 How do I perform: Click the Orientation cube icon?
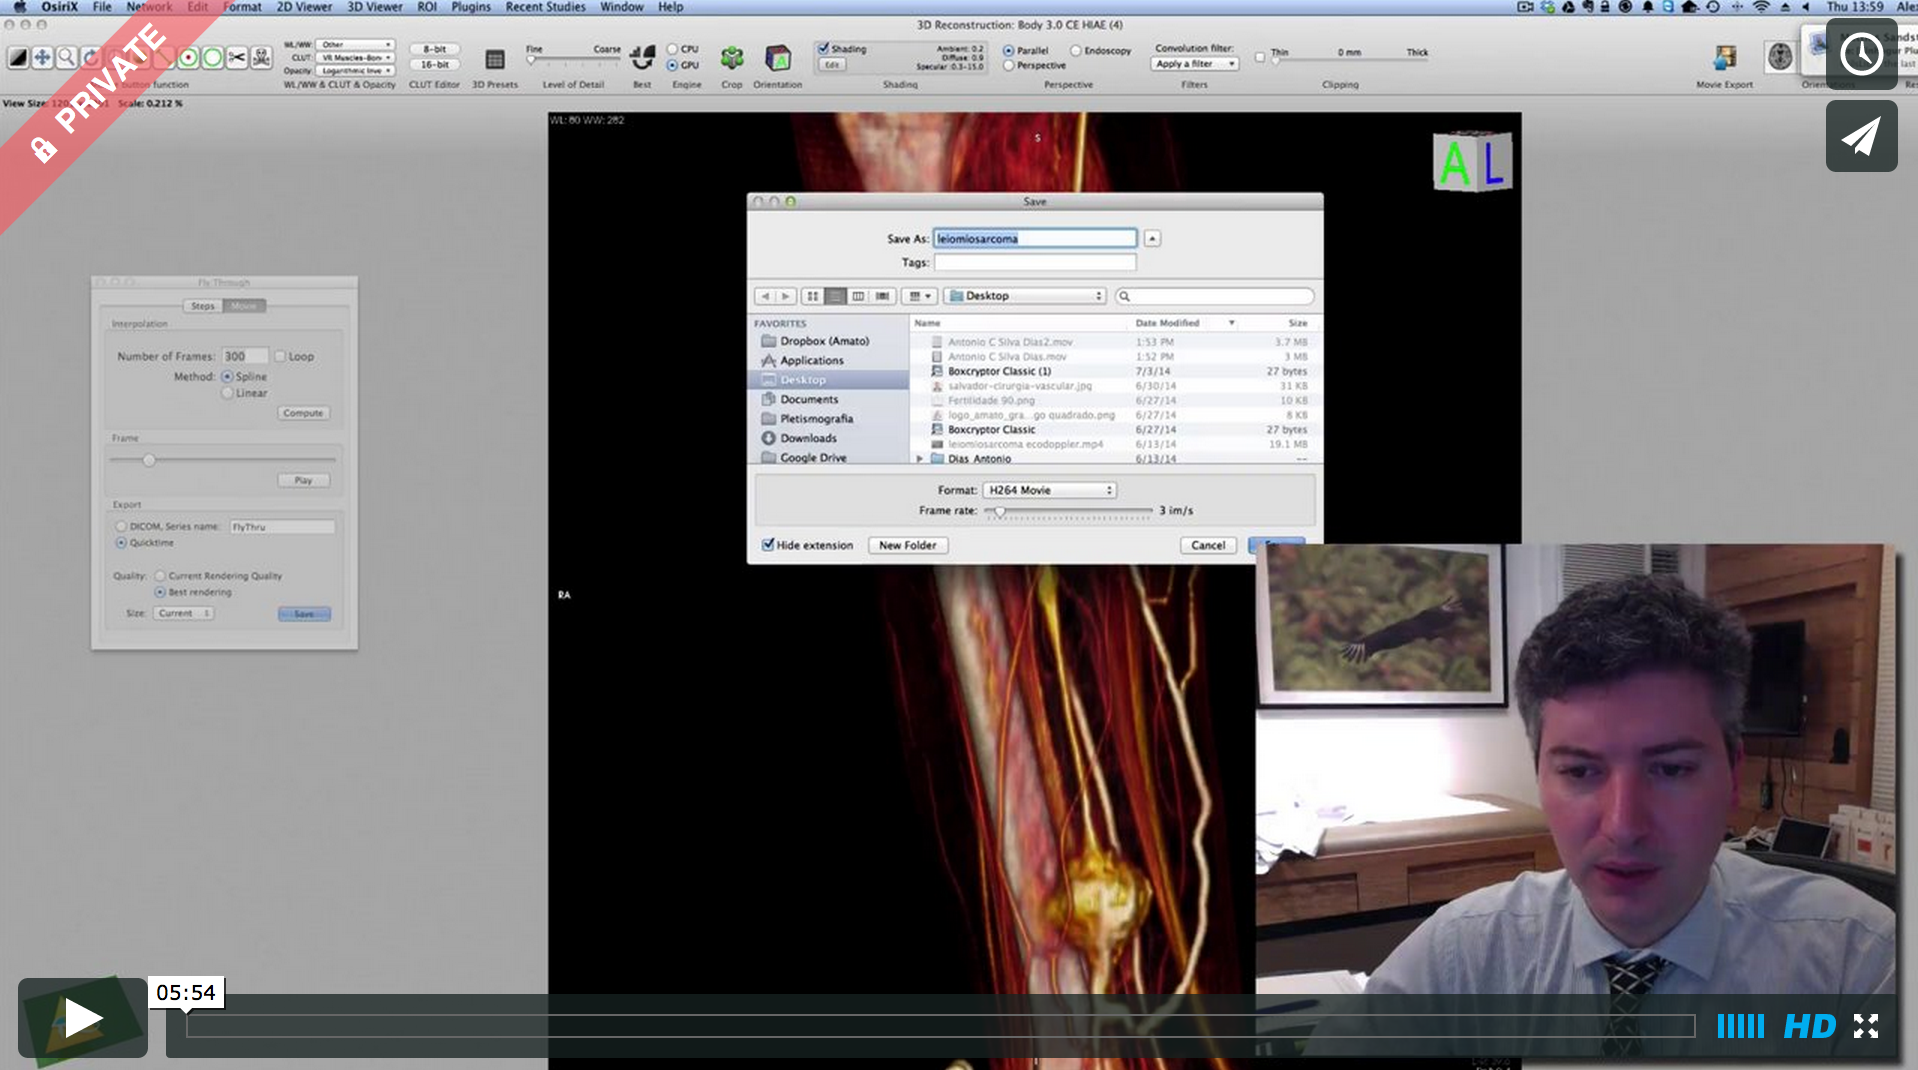click(777, 58)
